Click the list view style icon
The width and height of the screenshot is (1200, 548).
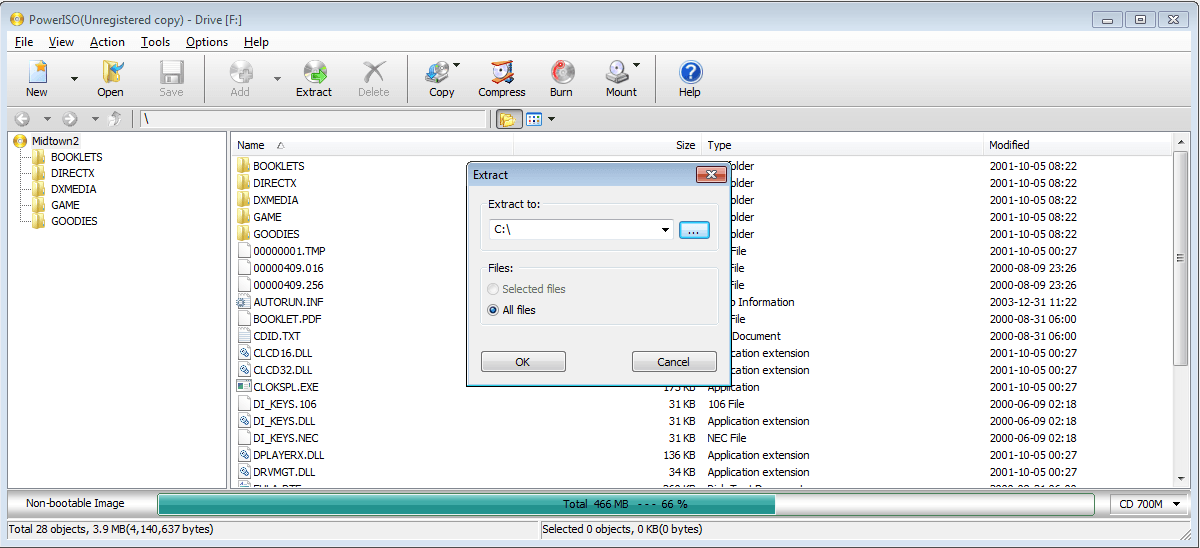(534, 119)
